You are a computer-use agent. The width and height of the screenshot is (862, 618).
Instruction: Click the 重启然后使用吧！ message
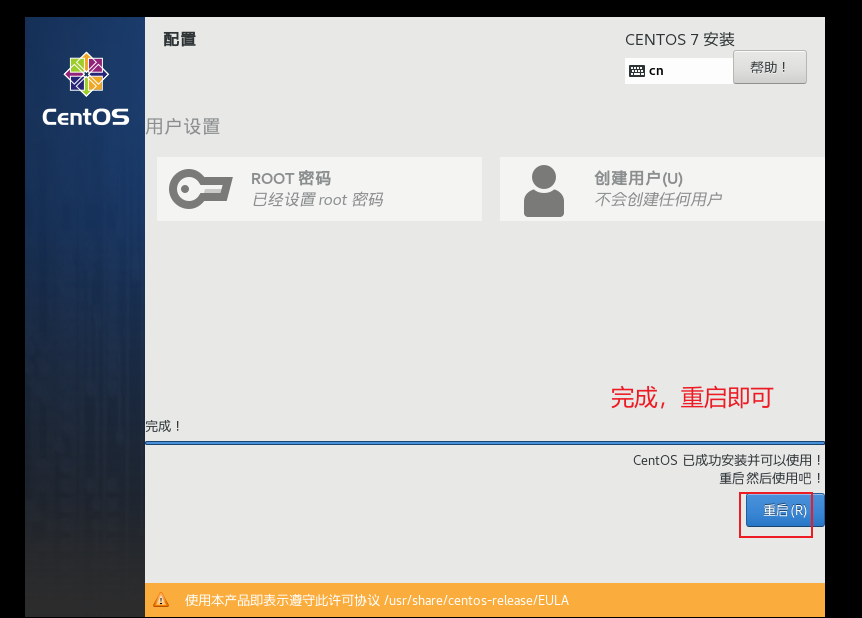click(x=771, y=478)
